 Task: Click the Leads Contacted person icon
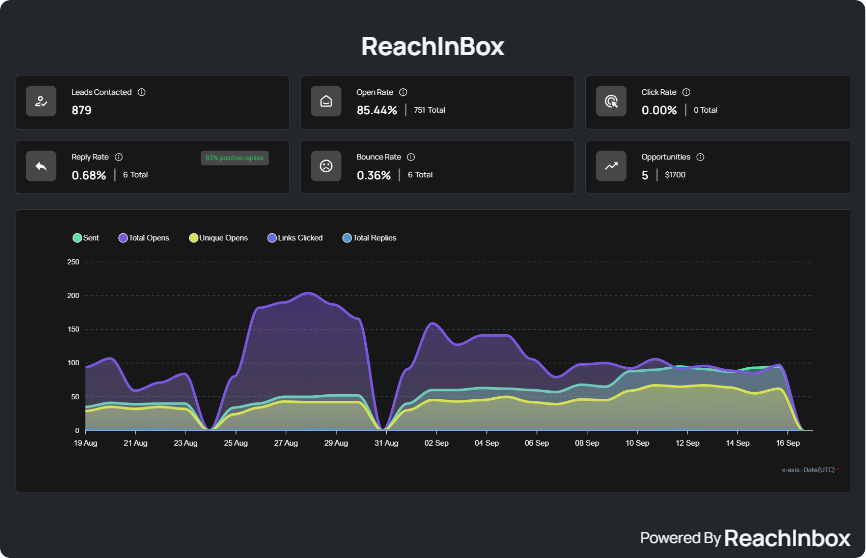(x=41, y=101)
